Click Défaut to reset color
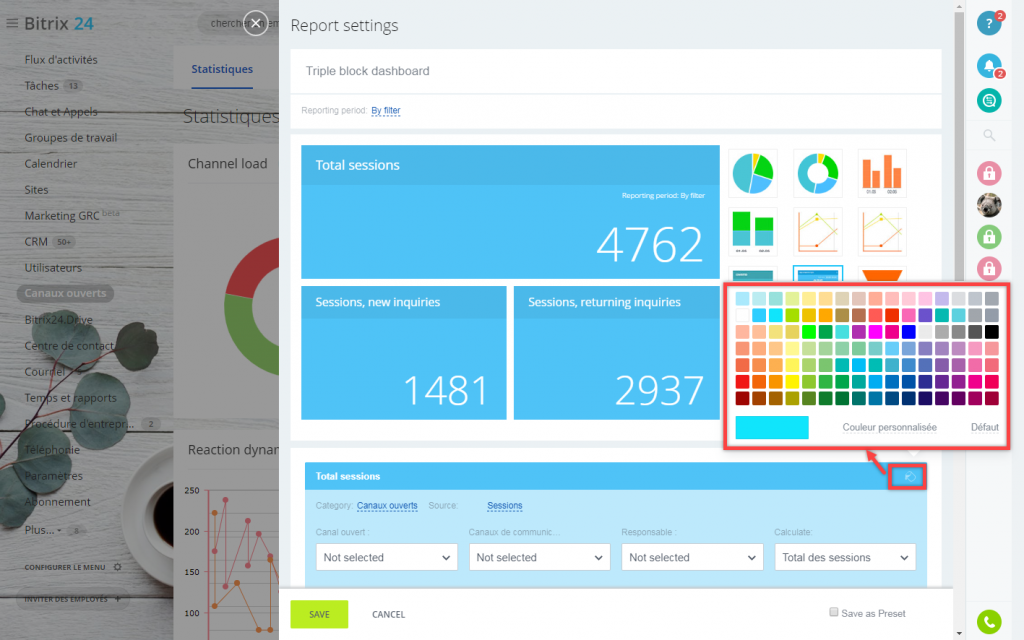1024x640 pixels. coord(985,427)
